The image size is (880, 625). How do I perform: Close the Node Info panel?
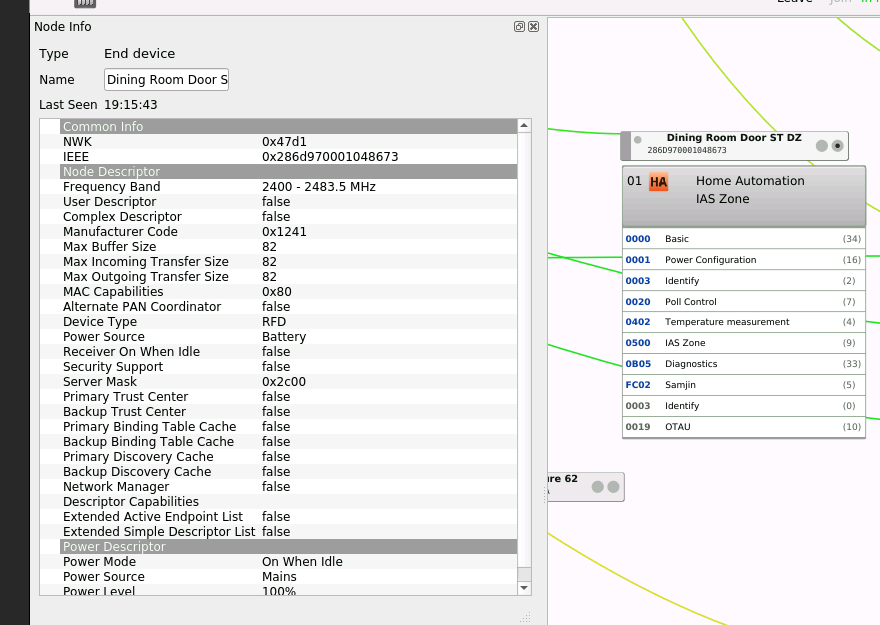click(x=534, y=26)
